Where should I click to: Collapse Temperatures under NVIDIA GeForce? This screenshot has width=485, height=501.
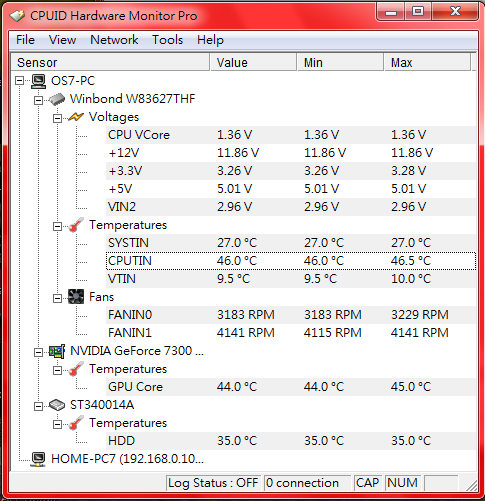click(57, 370)
